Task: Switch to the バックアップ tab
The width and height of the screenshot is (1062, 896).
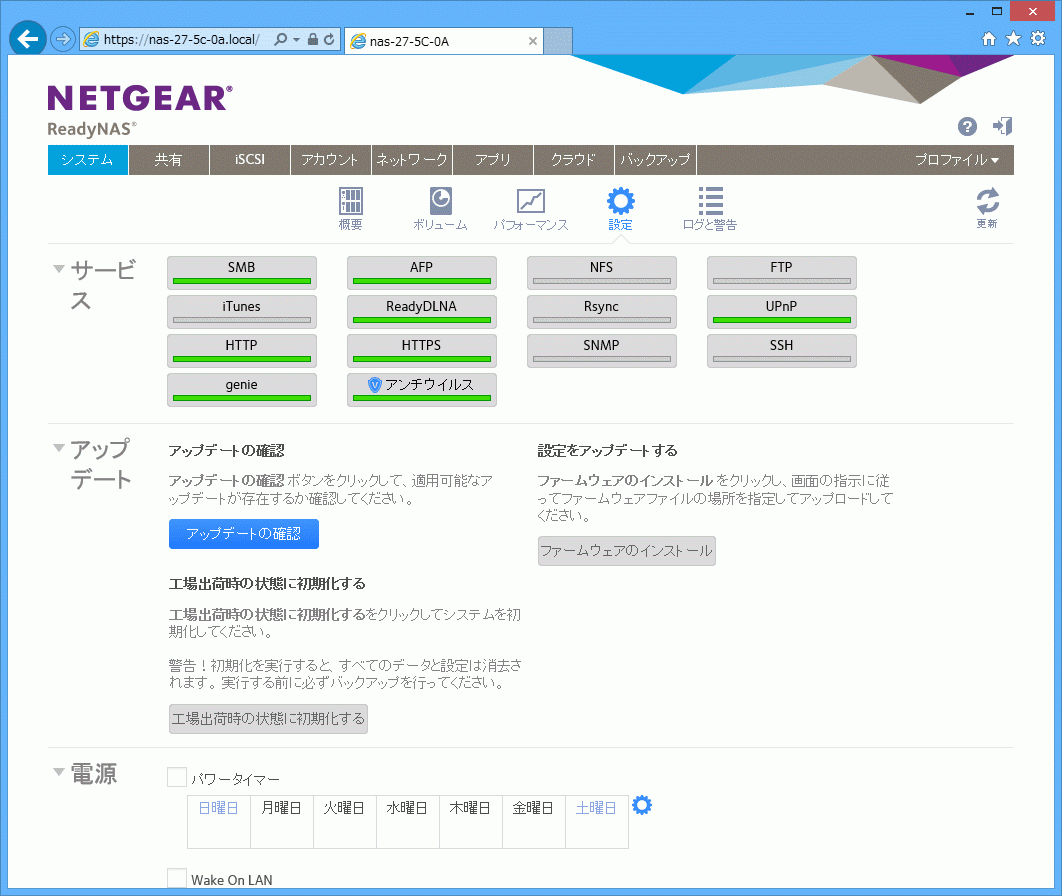Action: coord(655,160)
